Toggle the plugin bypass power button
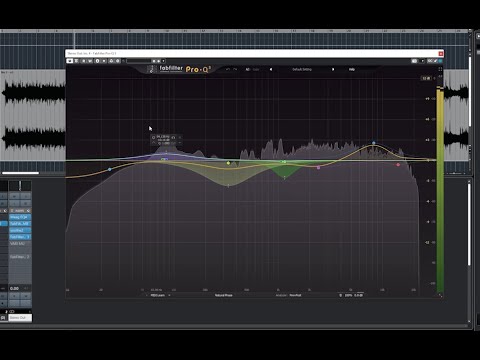The width and height of the screenshot is (480, 360). (x=69, y=61)
